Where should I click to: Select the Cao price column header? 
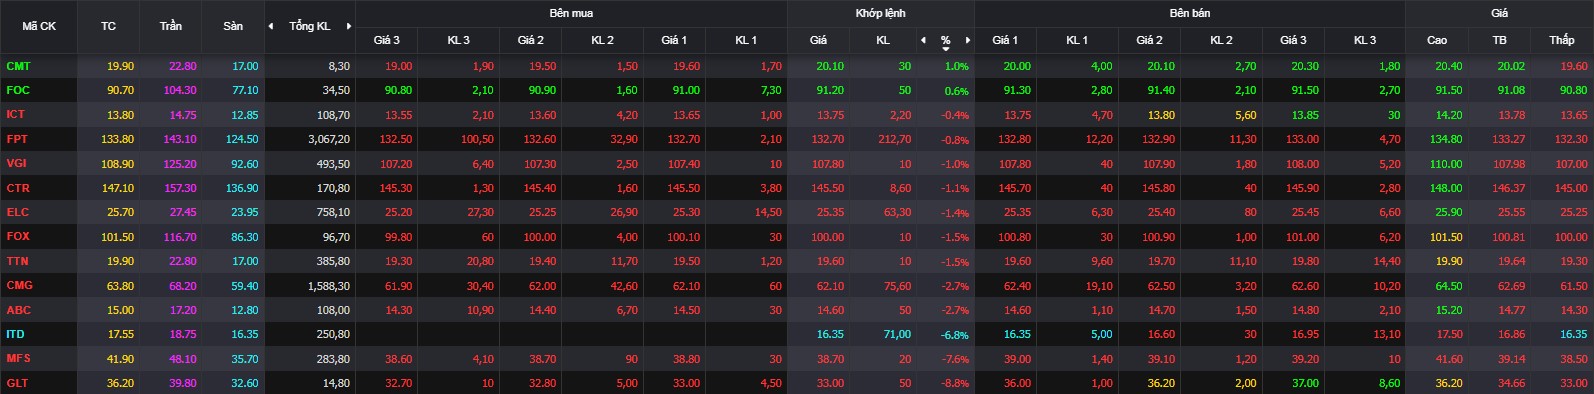(1436, 40)
